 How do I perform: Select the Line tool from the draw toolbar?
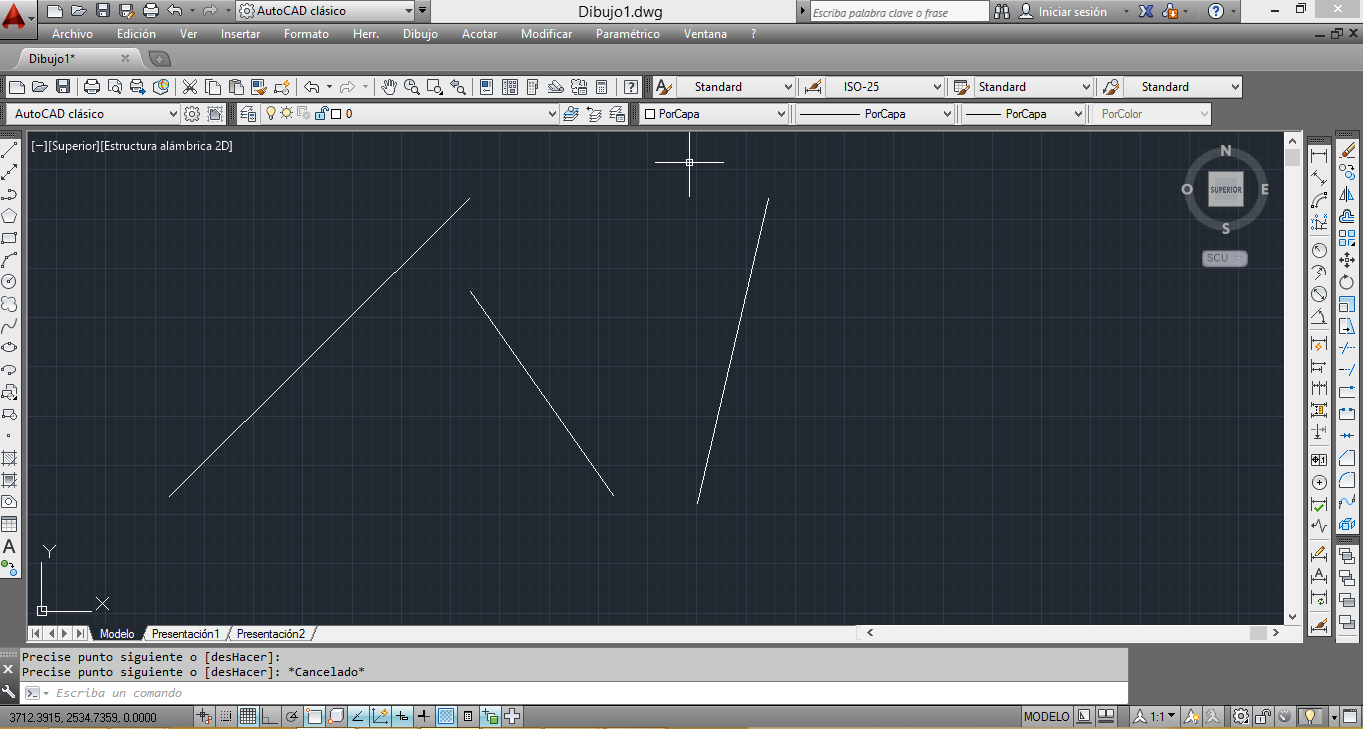[x=12, y=150]
